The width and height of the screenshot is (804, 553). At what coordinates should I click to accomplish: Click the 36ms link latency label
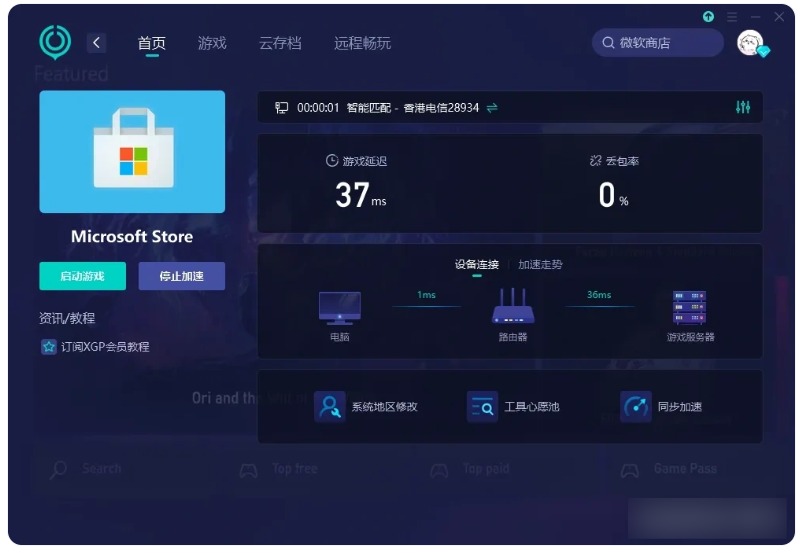click(599, 294)
